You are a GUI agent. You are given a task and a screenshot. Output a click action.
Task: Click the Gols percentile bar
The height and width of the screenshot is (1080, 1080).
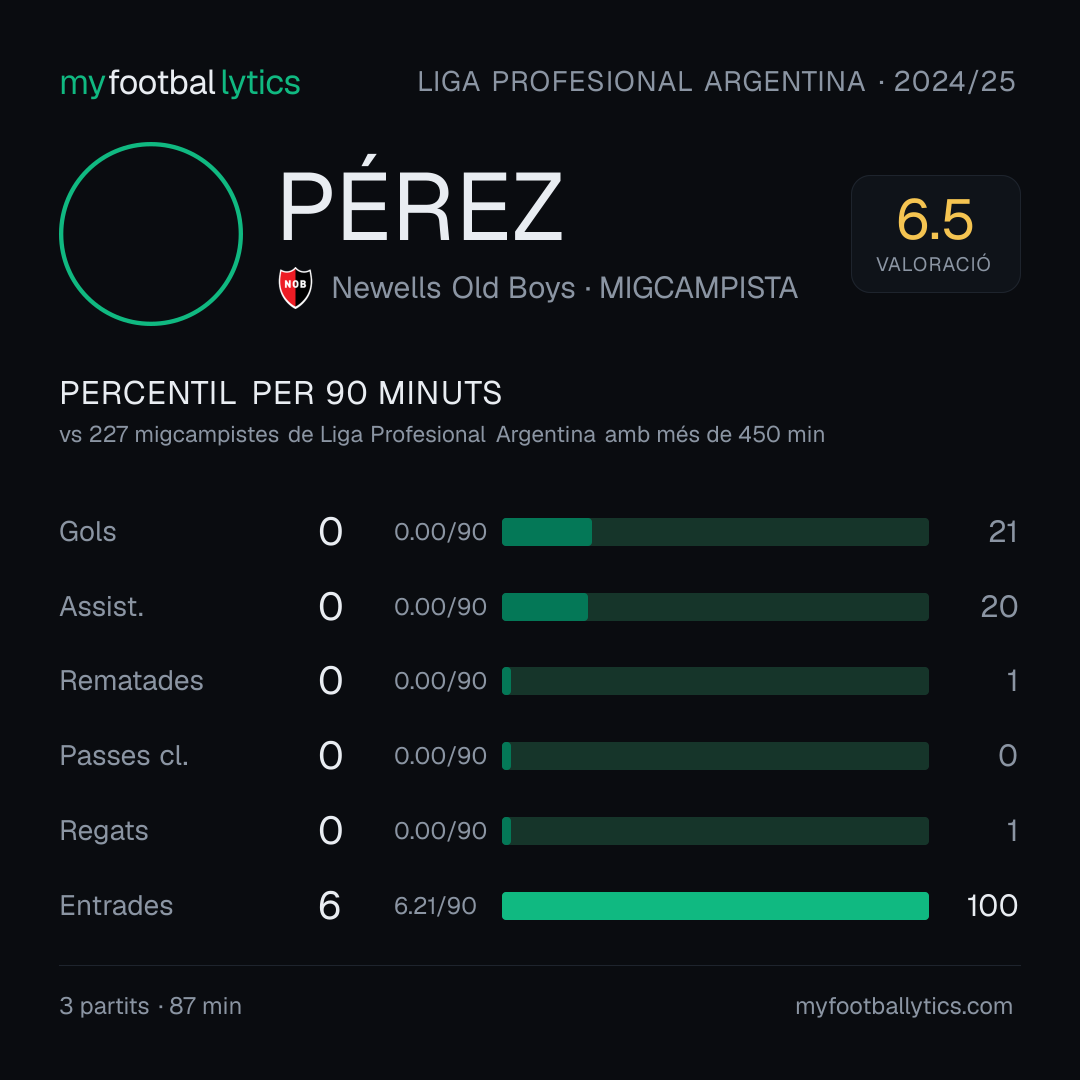click(715, 532)
